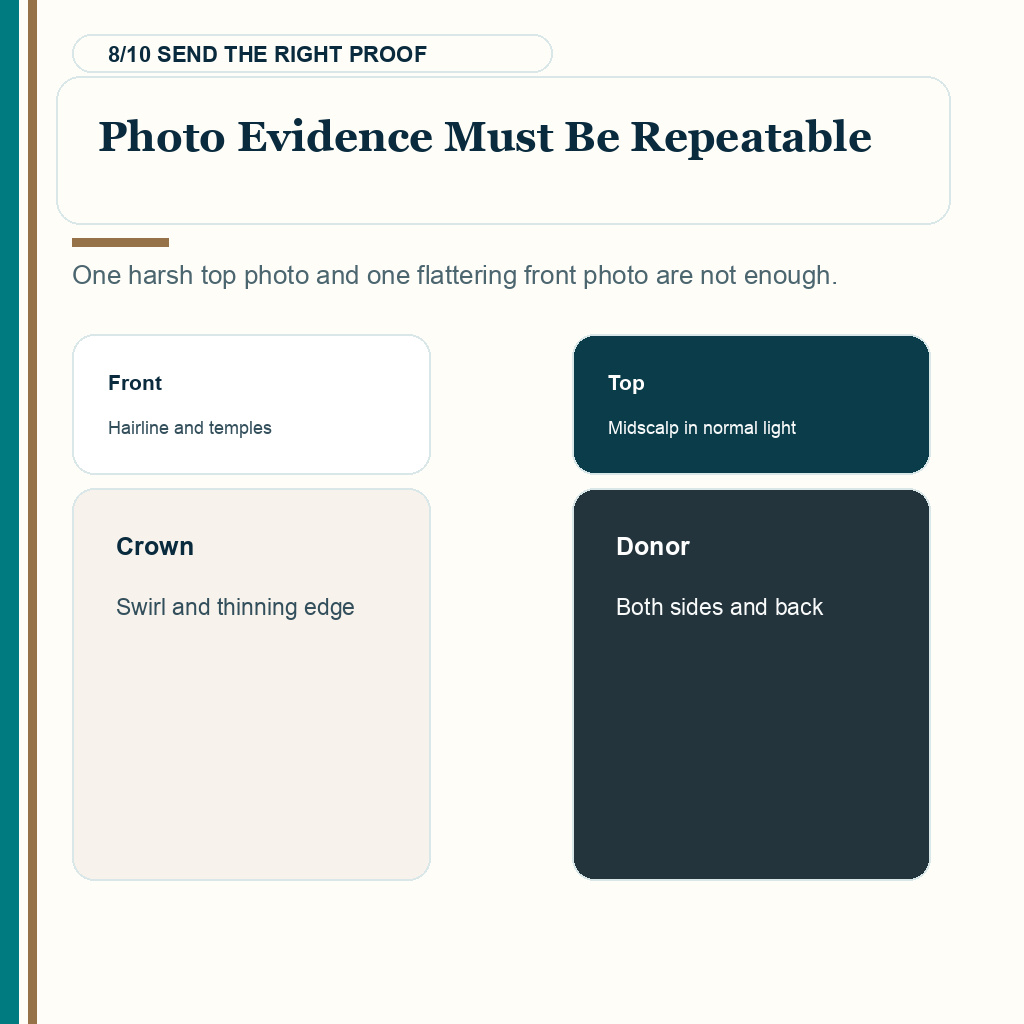Click the brown vertical stripe at left edge
This screenshot has width=1024, height=1024.
(x=32, y=512)
